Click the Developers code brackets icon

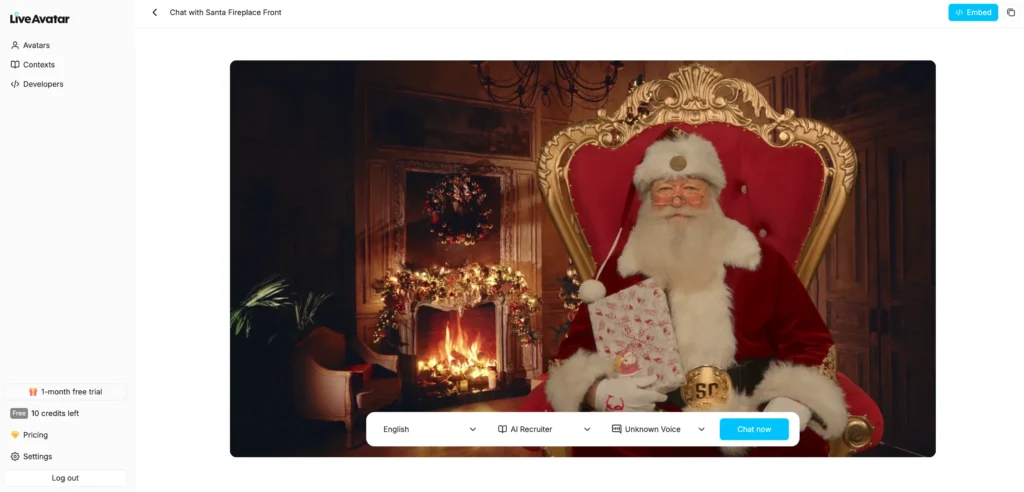pyautogui.click(x=15, y=84)
